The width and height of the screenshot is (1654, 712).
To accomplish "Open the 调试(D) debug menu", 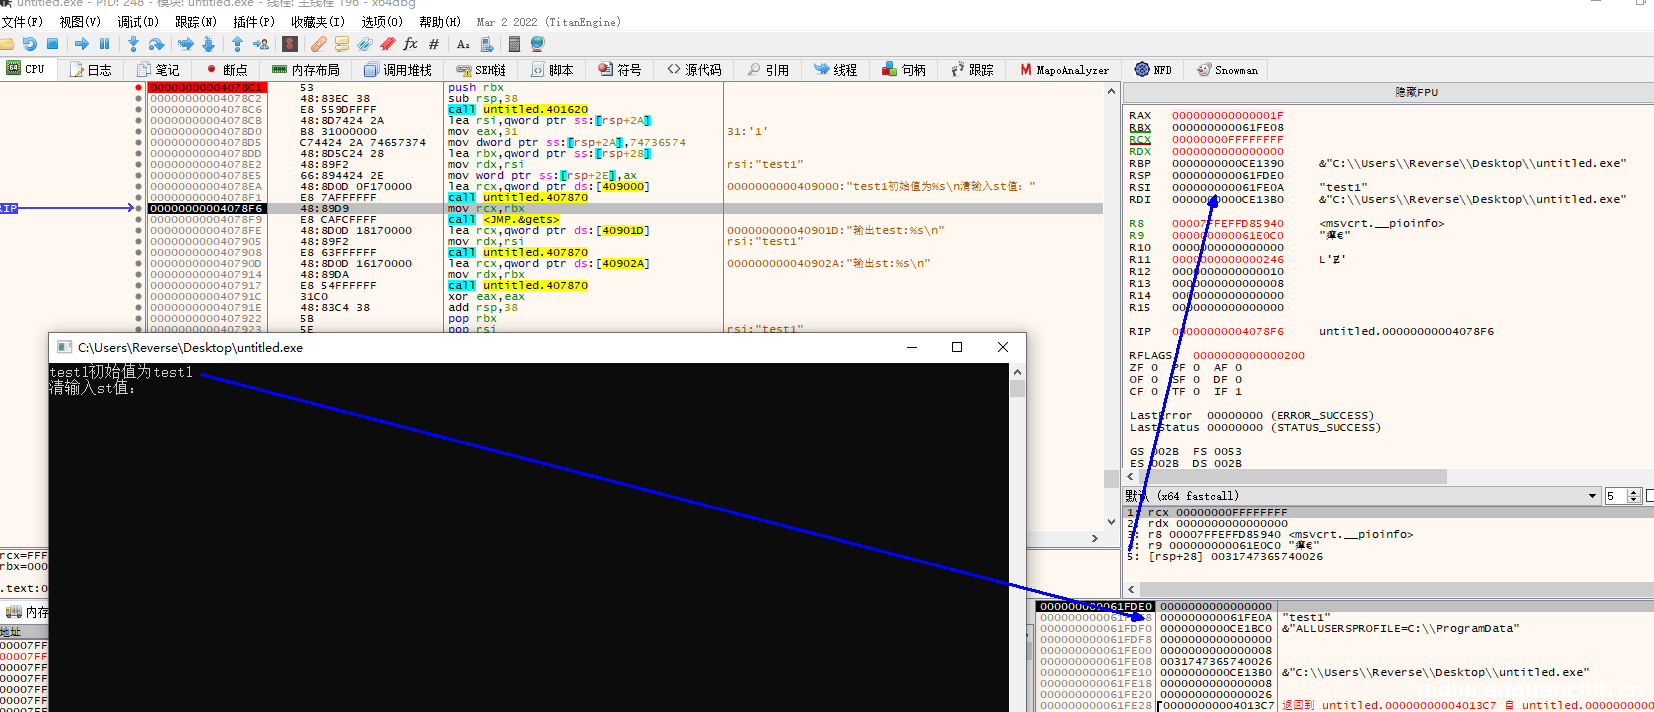I will (x=137, y=21).
